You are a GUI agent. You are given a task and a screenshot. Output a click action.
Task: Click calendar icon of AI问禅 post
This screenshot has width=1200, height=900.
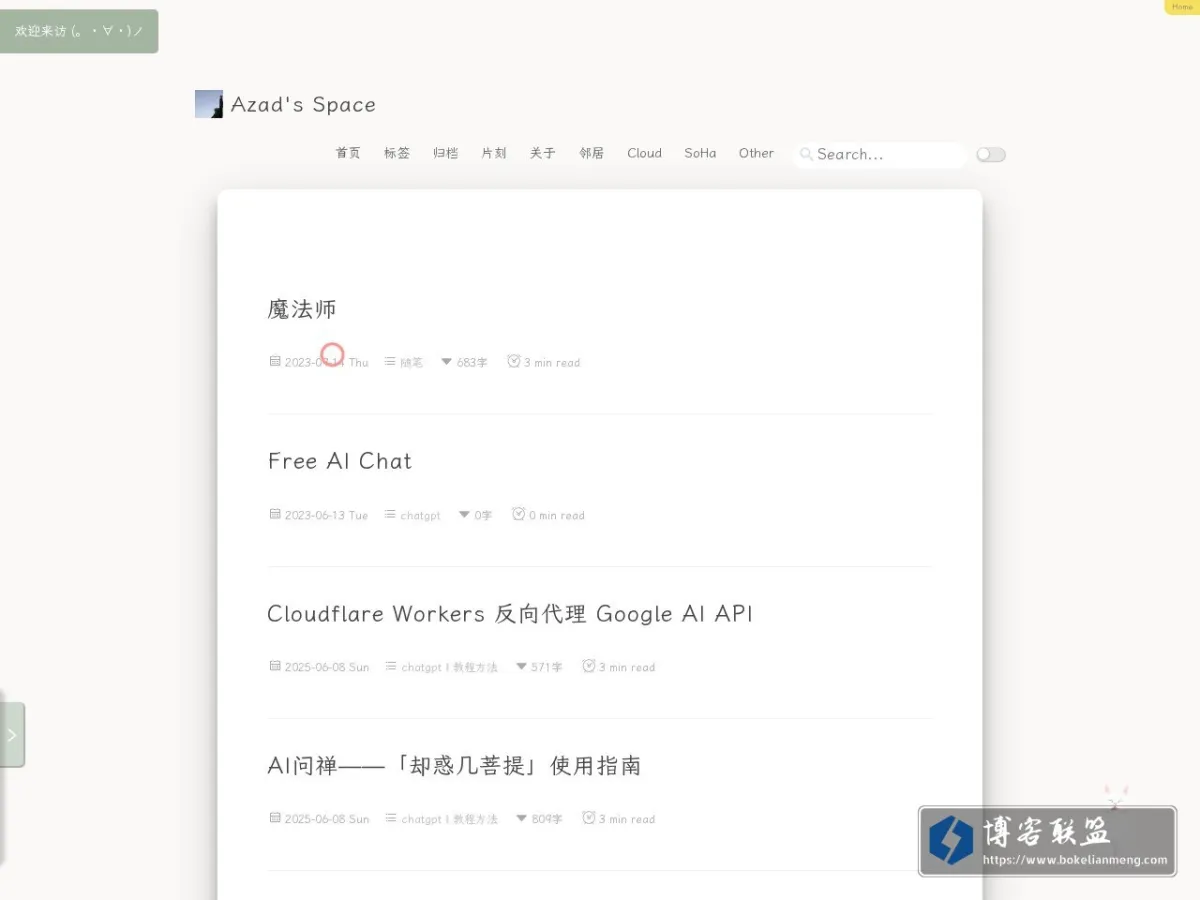(x=275, y=818)
